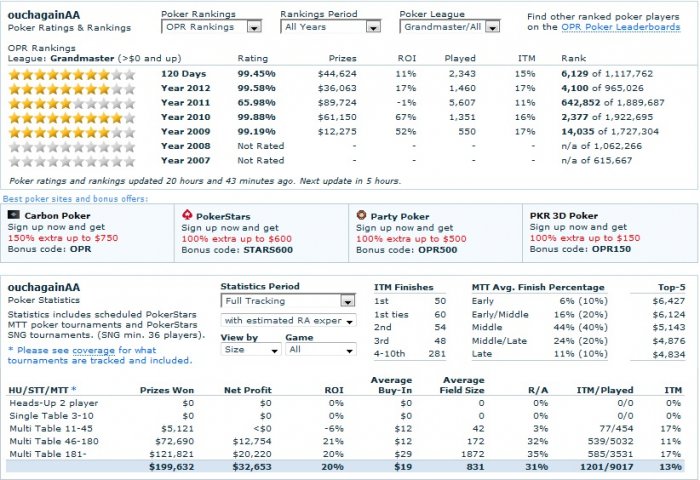Click the Single Table 3-10 row

pos(345,416)
